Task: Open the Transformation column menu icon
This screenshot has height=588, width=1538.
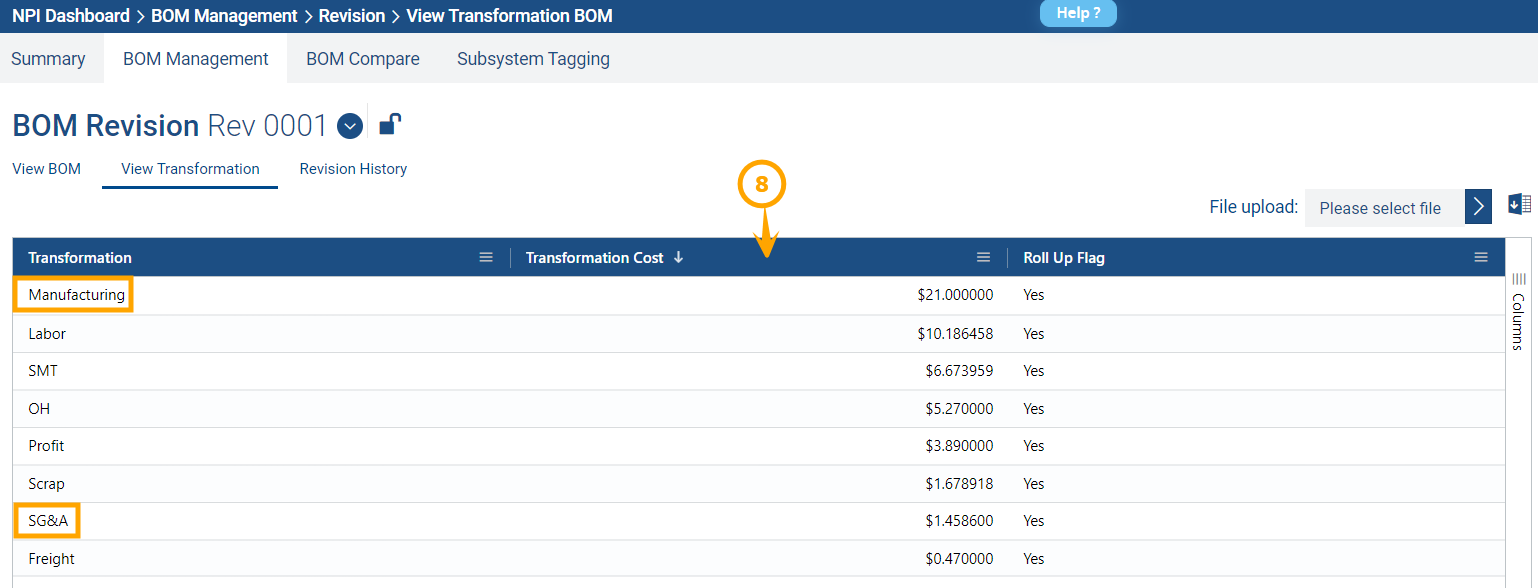Action: click(486, 258)
